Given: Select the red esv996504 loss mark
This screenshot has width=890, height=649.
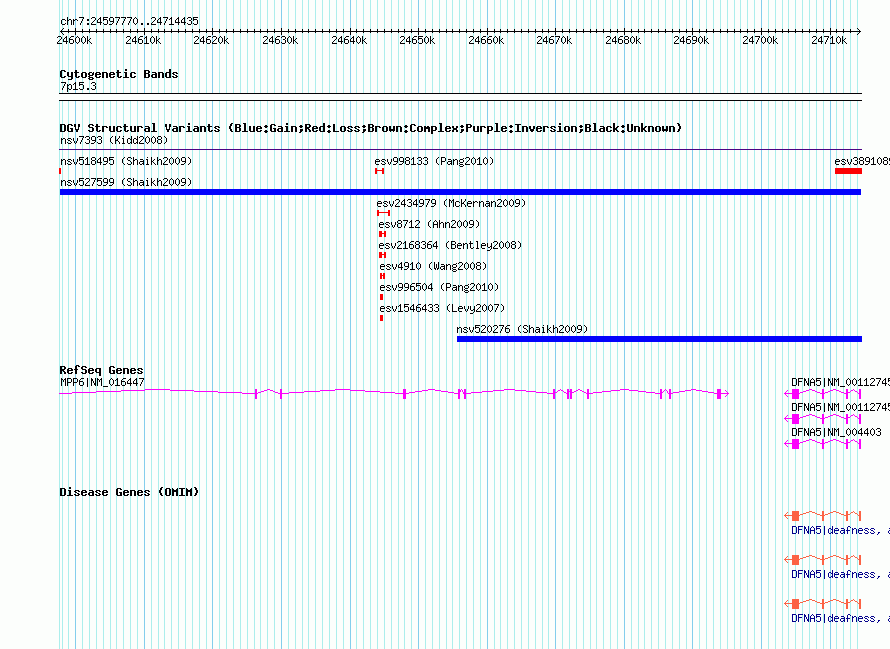Looking at the screenshot, I should [381, 297].
